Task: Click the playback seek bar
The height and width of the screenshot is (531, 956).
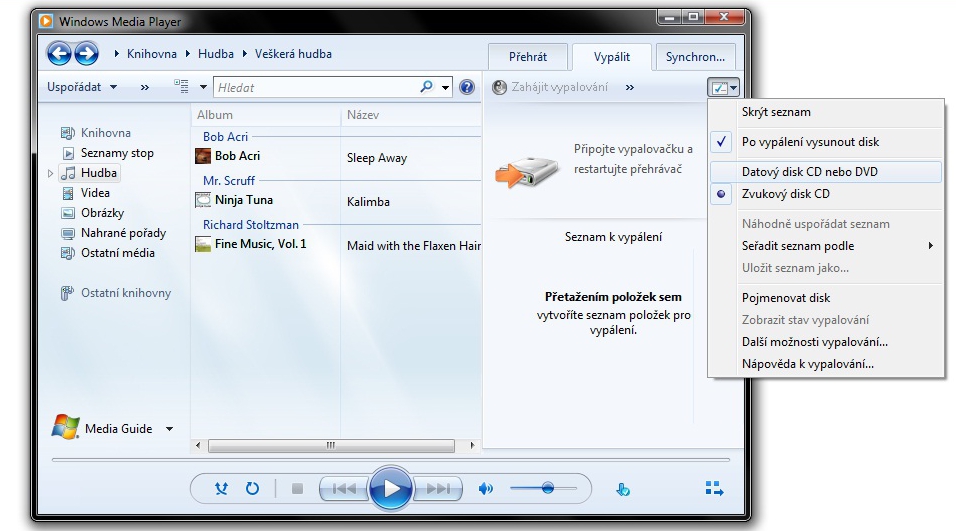Action: tap(391, 460)
